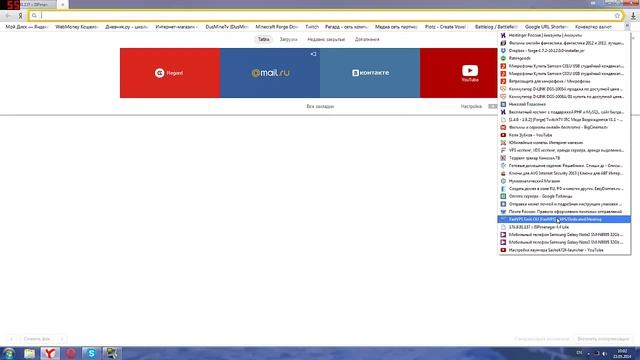Open 'Конвертер валют' bookmark

point(593,27)
